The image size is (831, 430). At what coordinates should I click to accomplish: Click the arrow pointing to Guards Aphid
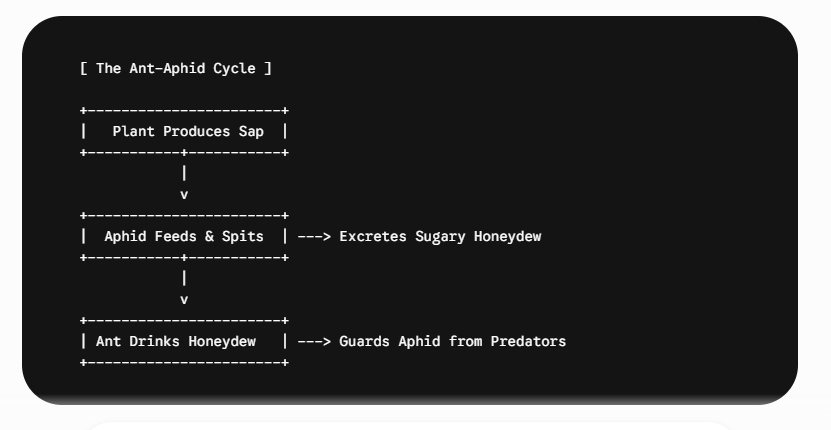[x=314, y=341]
